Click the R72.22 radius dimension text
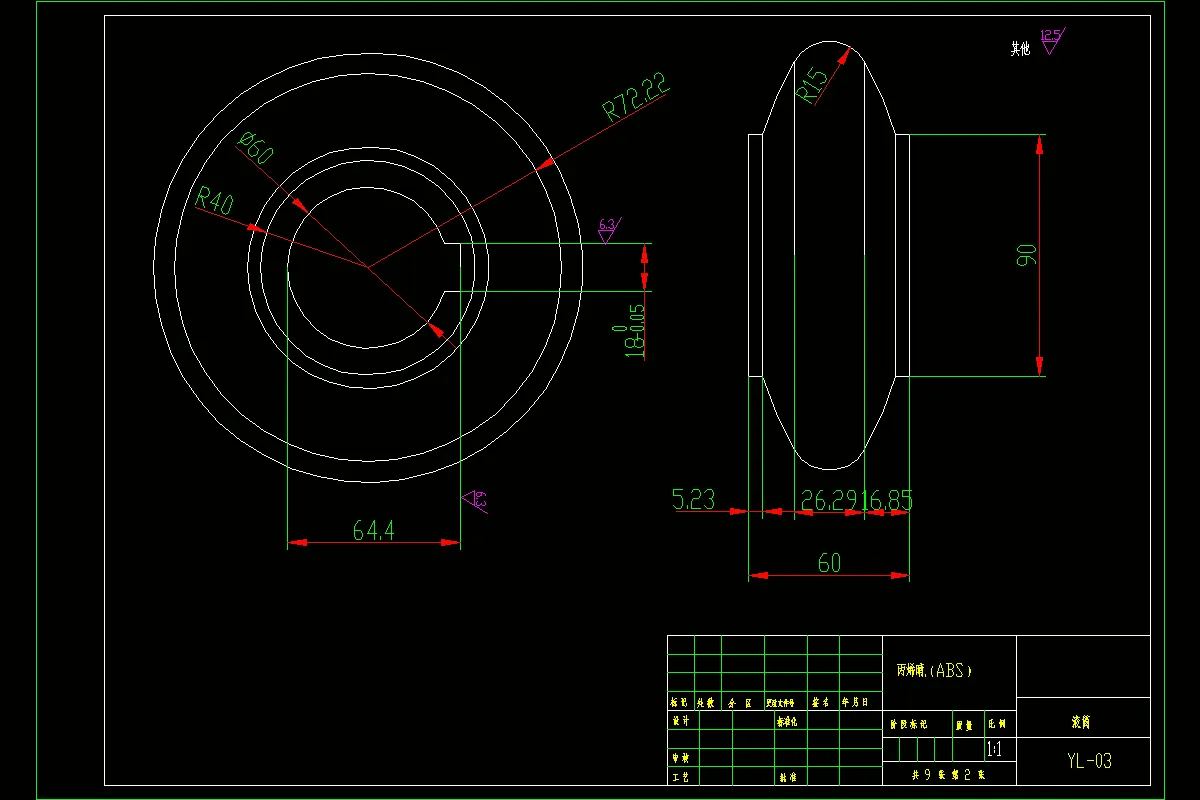This screenshot has width=1200, height=800. 636,97
